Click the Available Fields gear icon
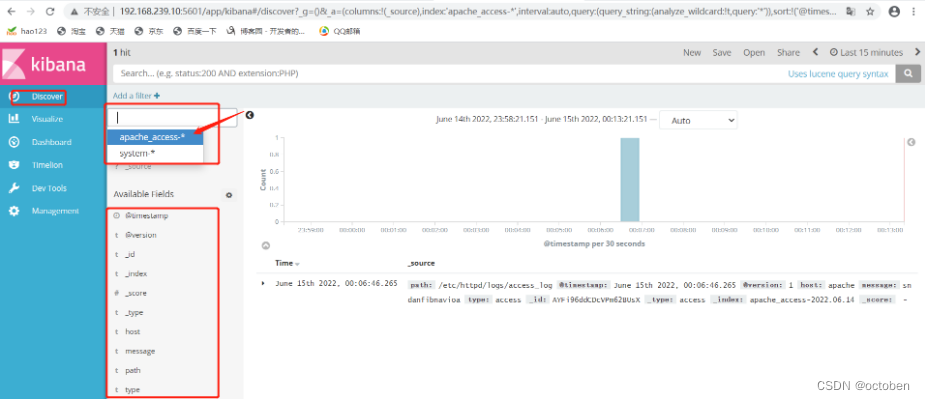The image size is (925, 400). tap(229, 195)
